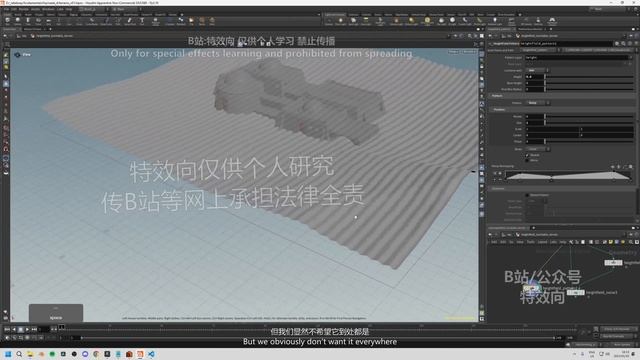Open the network editor Tools menu
Viewport: 640px width, 360px height.
coord(530,242)
